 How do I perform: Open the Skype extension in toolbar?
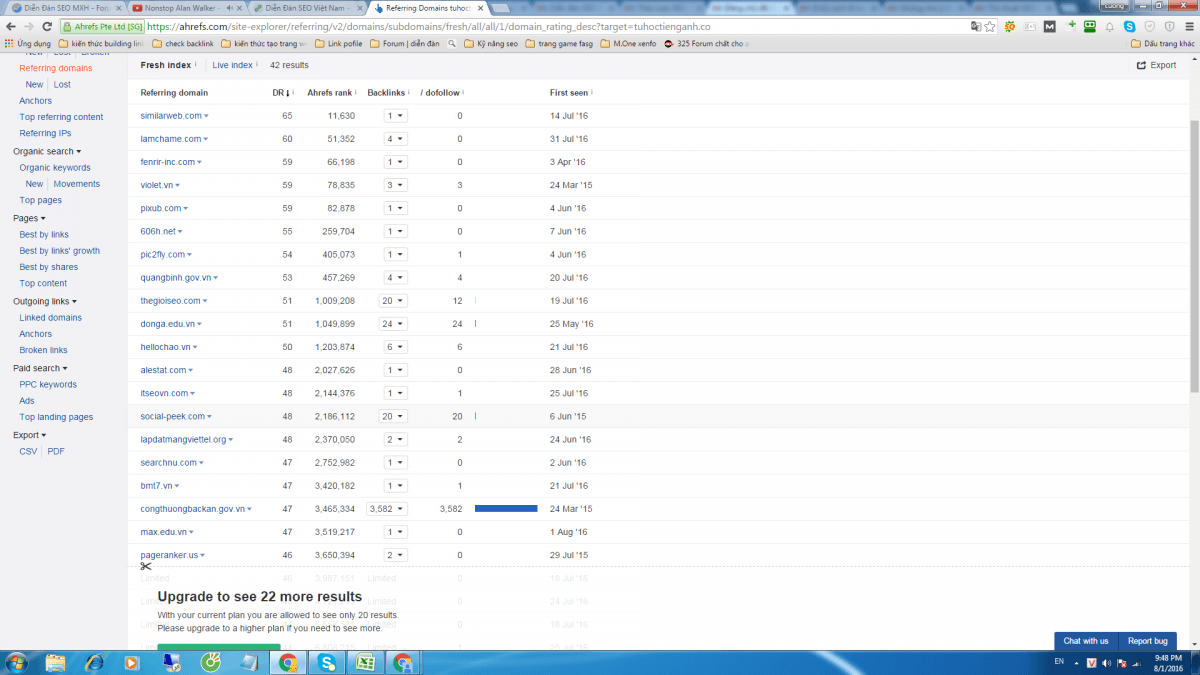click(x=1129, y=27)
